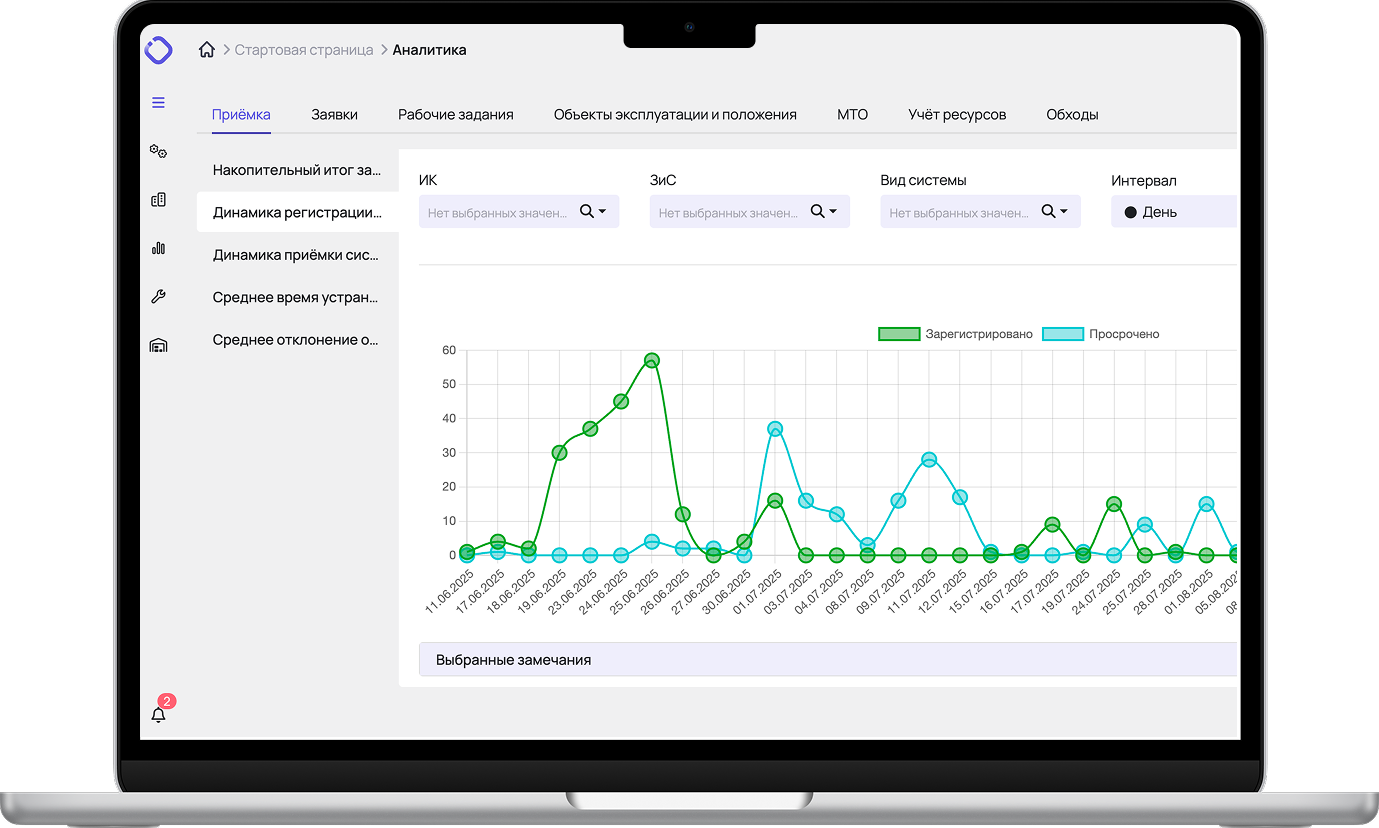Image resolution: width=1379 pixels, height=828 pixels.
Task: Click the green peak point at 25.06.2025
Action: coord(652,360)
